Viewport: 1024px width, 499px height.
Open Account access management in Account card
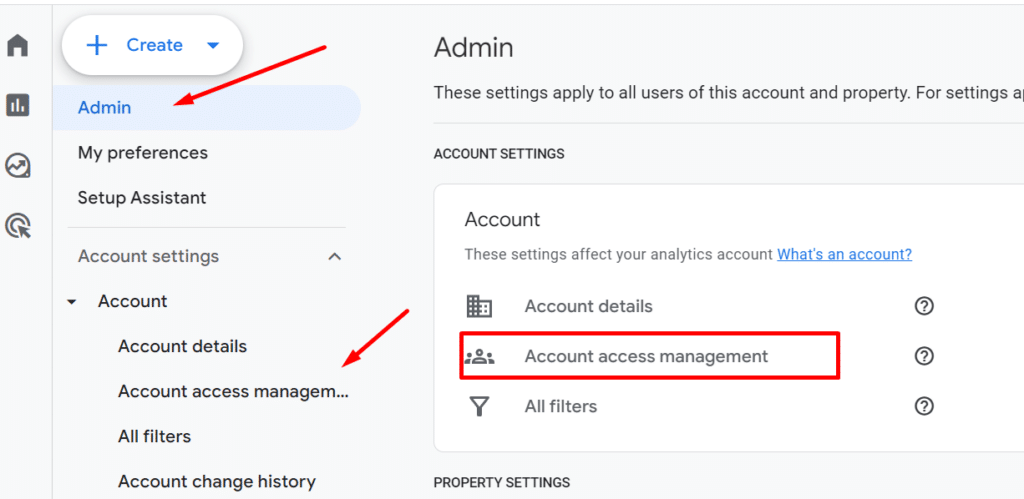tap(647, 356)
